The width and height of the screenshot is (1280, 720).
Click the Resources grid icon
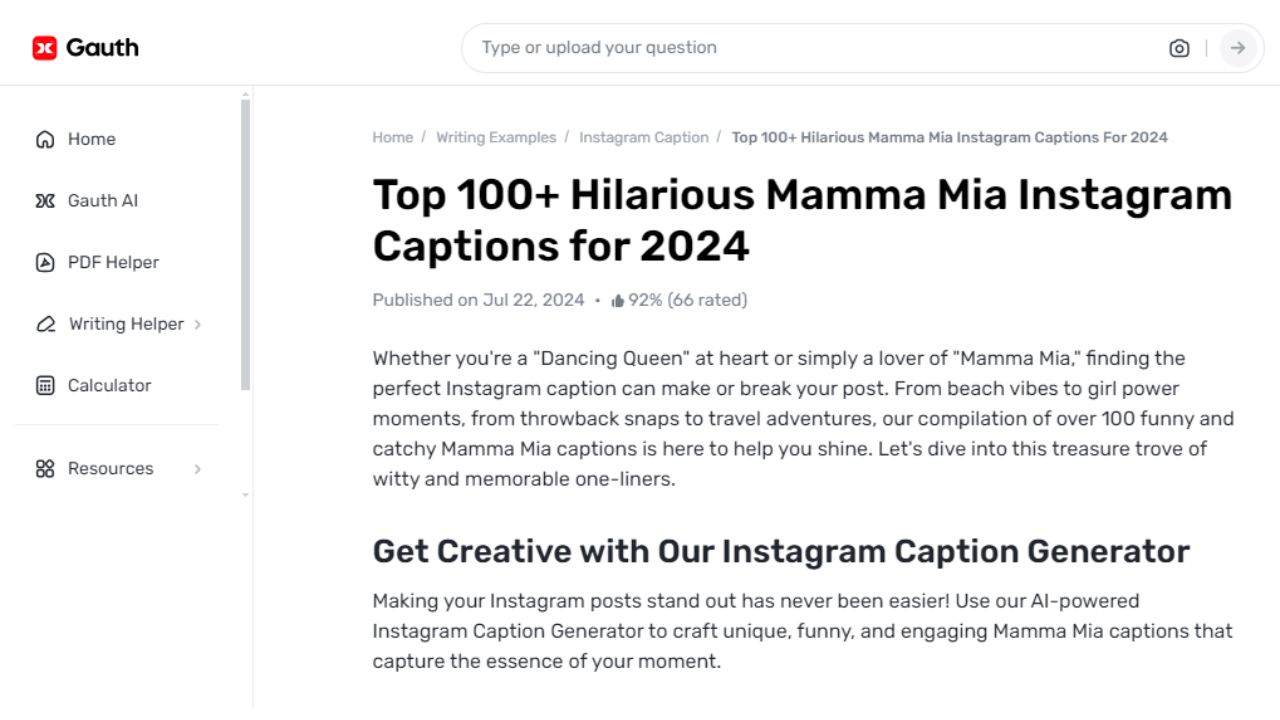(44, 468)
